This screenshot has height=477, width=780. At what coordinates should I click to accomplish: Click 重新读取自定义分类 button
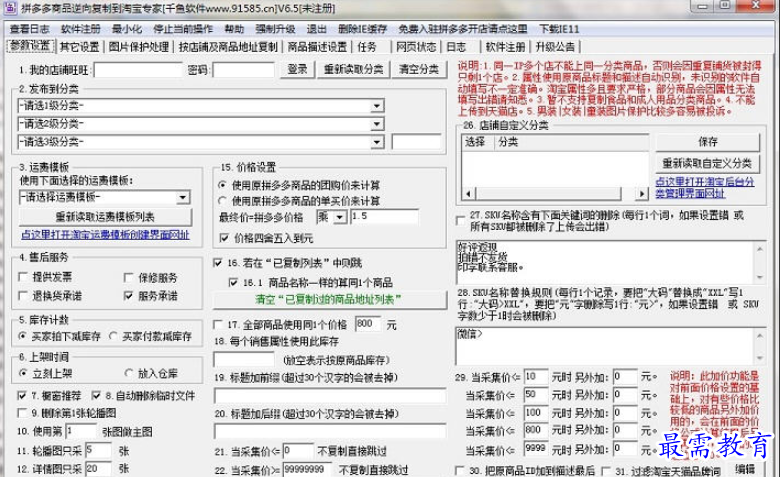pyautogui.click(x=707, y=163)
